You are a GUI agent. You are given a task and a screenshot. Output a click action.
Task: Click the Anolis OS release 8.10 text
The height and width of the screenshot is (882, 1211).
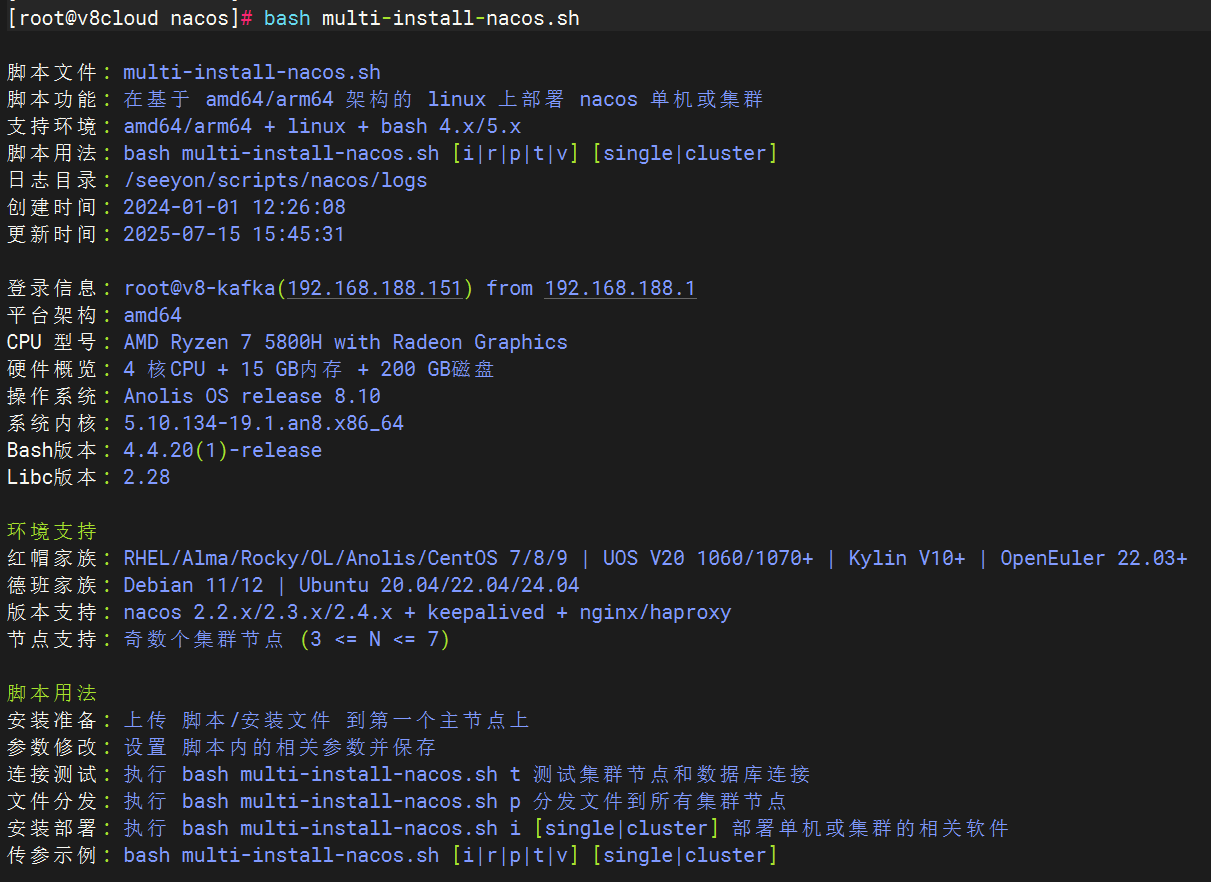(252, 396)
